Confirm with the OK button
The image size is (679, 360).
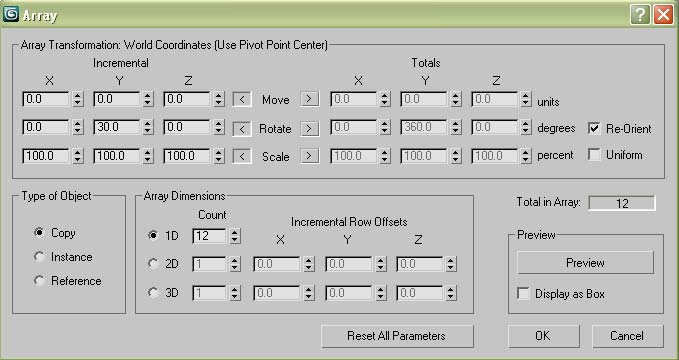(x=543, y=336)
